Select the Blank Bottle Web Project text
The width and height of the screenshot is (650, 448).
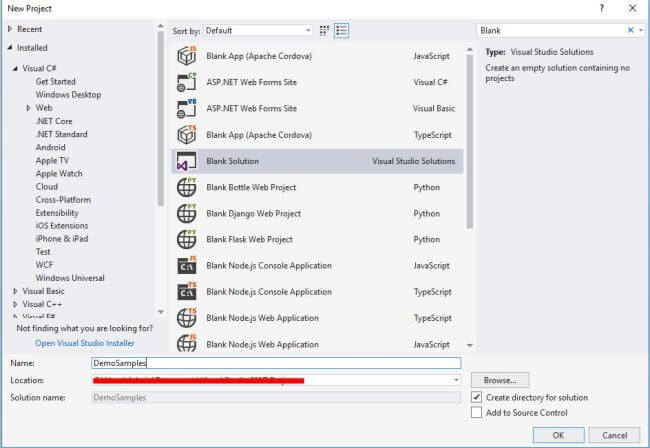coord(251,187)
